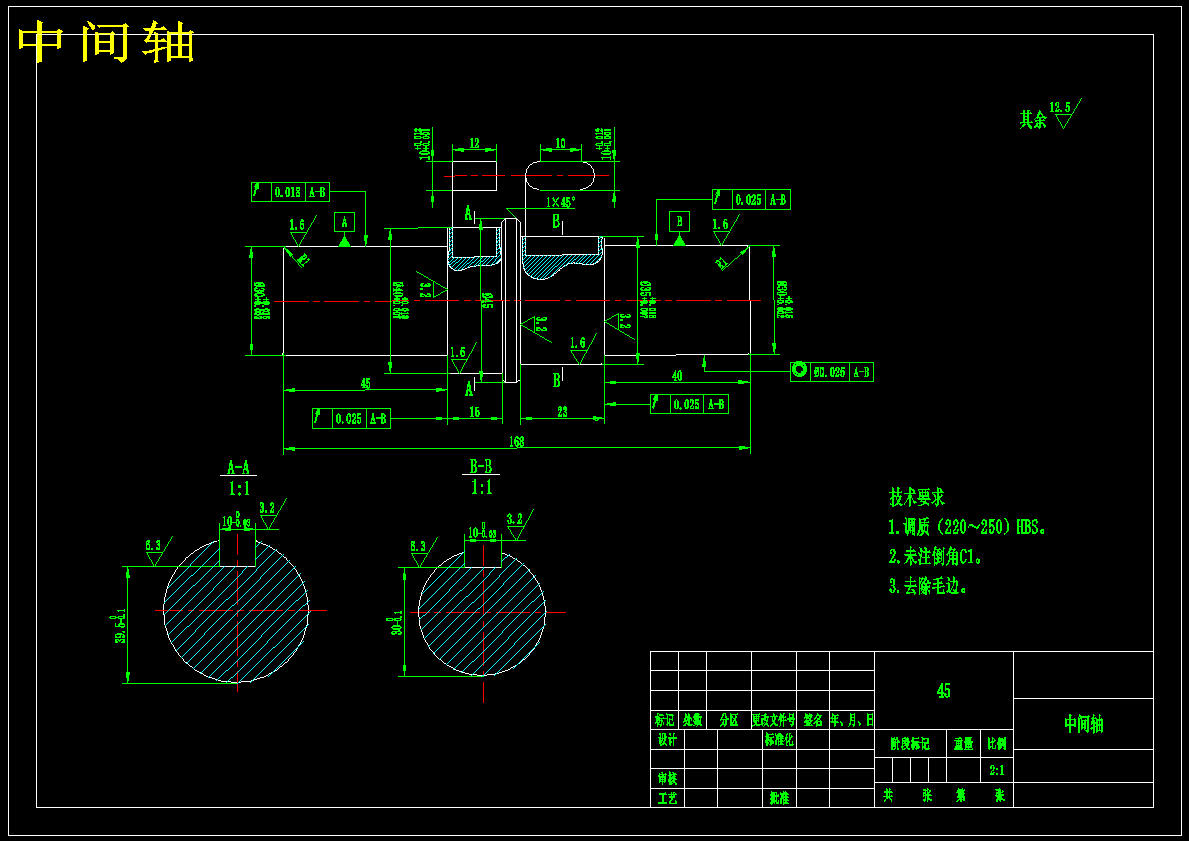Click the 23 length dimension
The image size is (1189, 841).
point(562,412)
